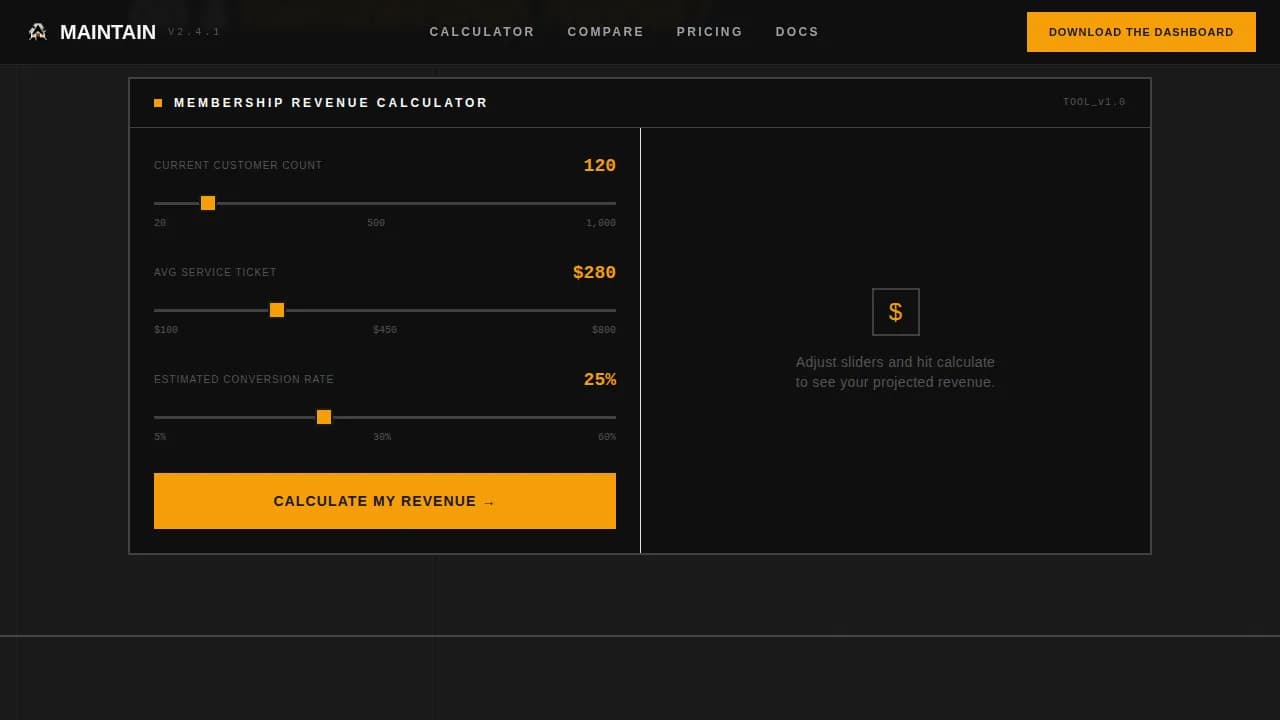Click the Avg Service Ticket label
This screenshot has height=720, width=1280.
(x=215, y=273)
